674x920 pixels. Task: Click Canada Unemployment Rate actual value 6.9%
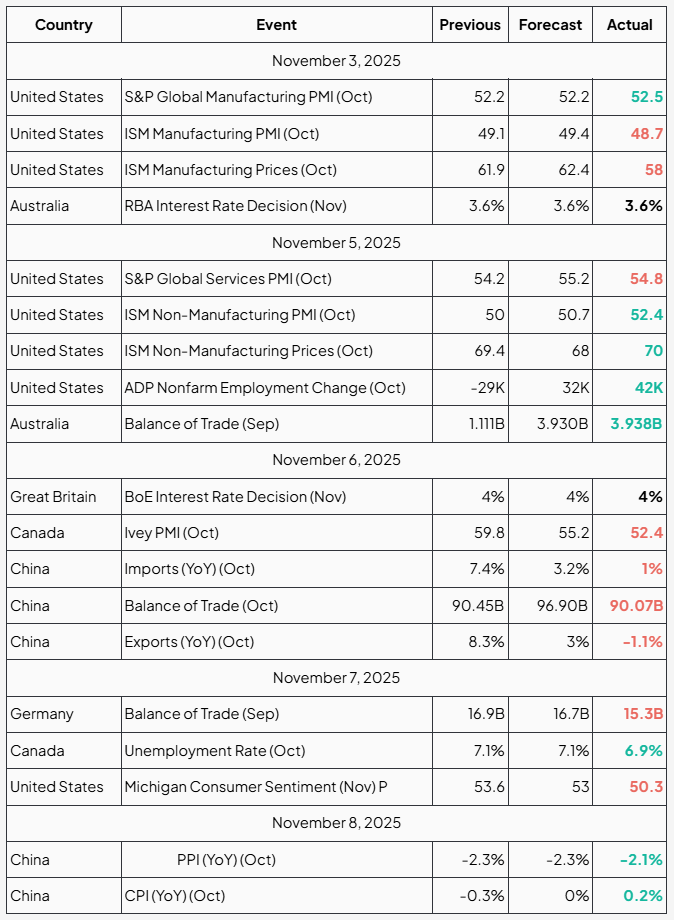click(x=643, y=751)
